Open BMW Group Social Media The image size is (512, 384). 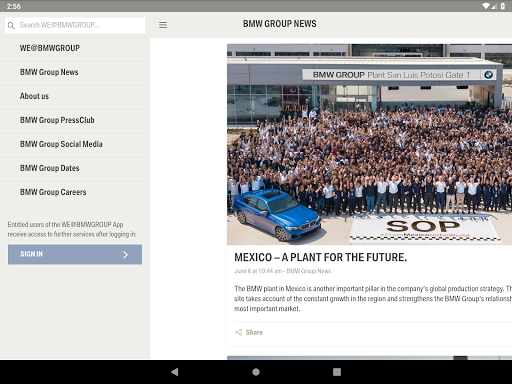coord(75,144)
